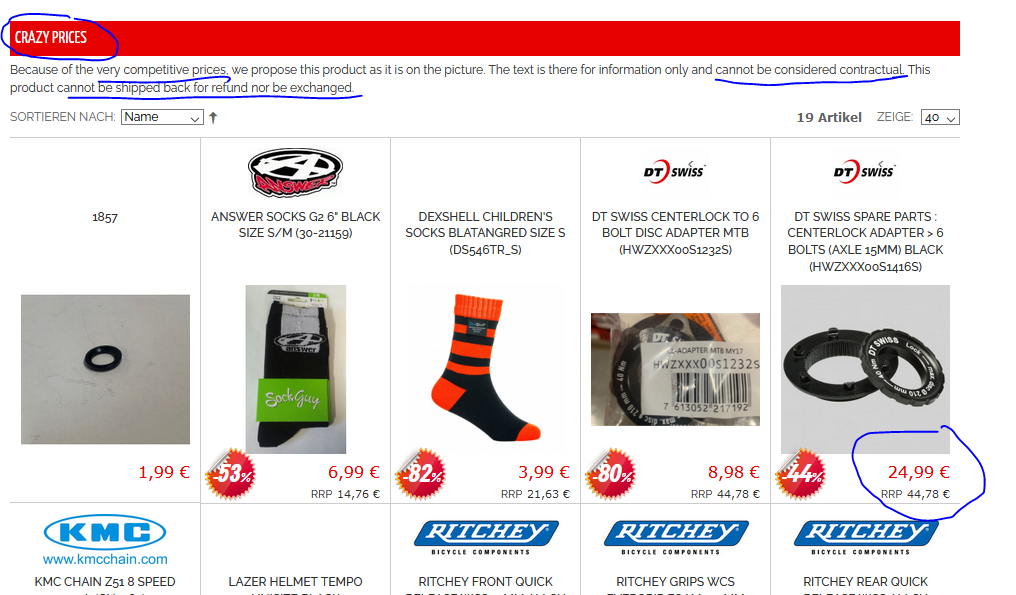Open DT Swiss Centerlock to 6 Bolt link
Viewport: 1016px width, 595px height.
[x=675, y=233]
